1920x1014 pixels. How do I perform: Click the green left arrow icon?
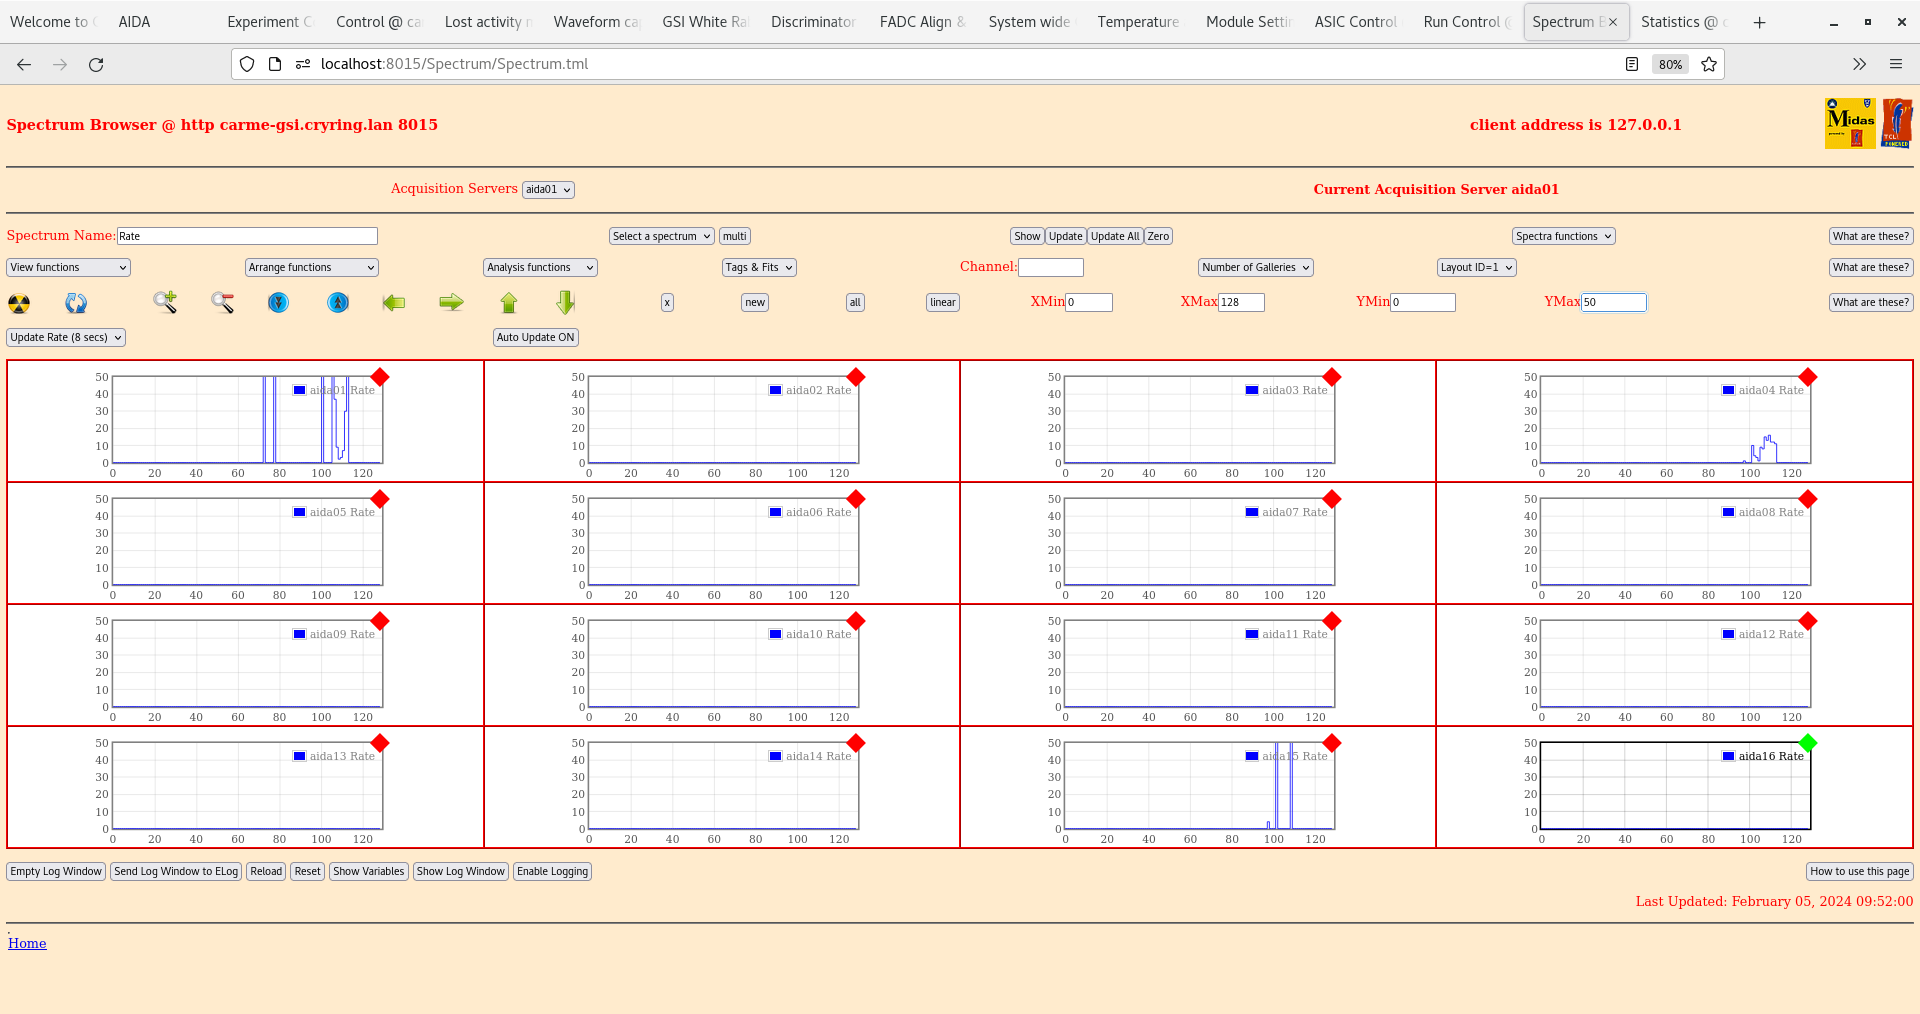coord(394,302)
